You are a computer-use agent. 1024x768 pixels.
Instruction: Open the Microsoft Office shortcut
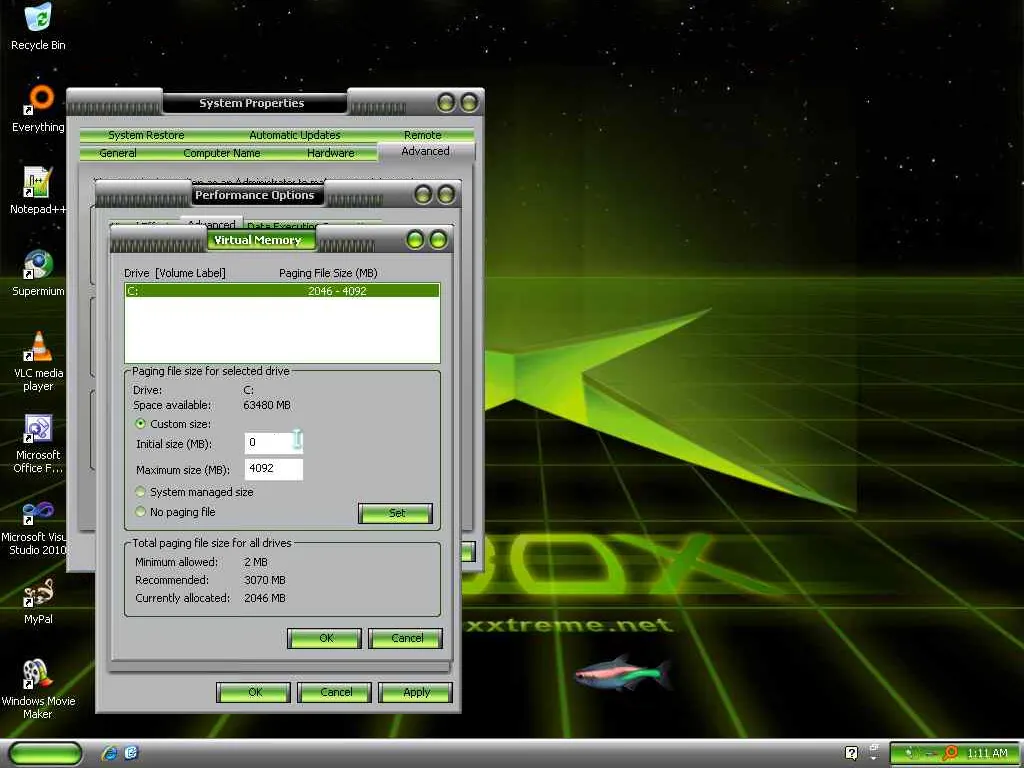[38, 443]
